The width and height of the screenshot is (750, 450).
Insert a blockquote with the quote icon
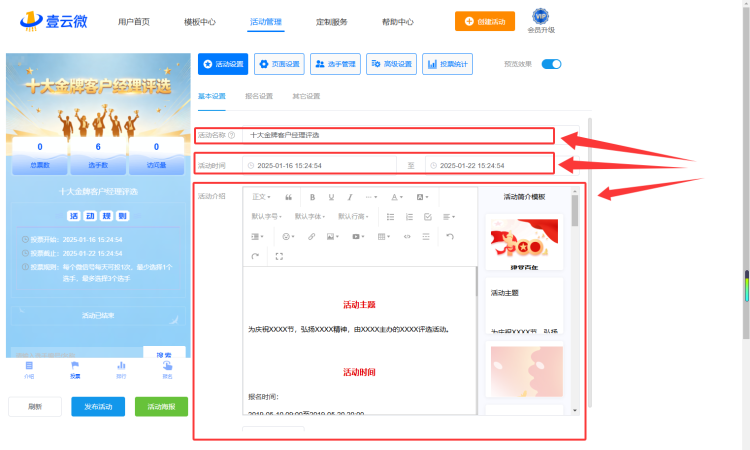(x=288, y=197)
